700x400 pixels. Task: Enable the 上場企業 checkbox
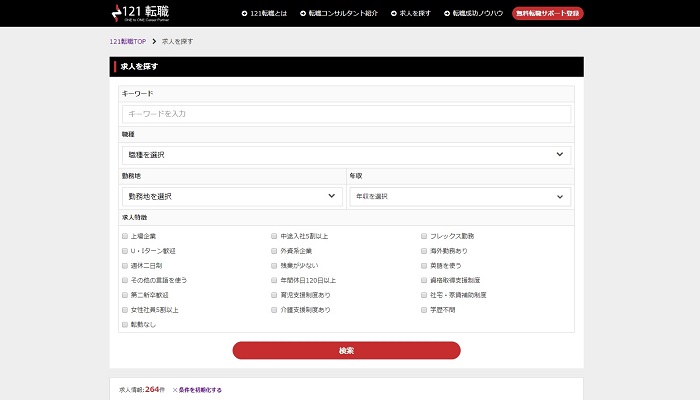click(x=124, y=236)
